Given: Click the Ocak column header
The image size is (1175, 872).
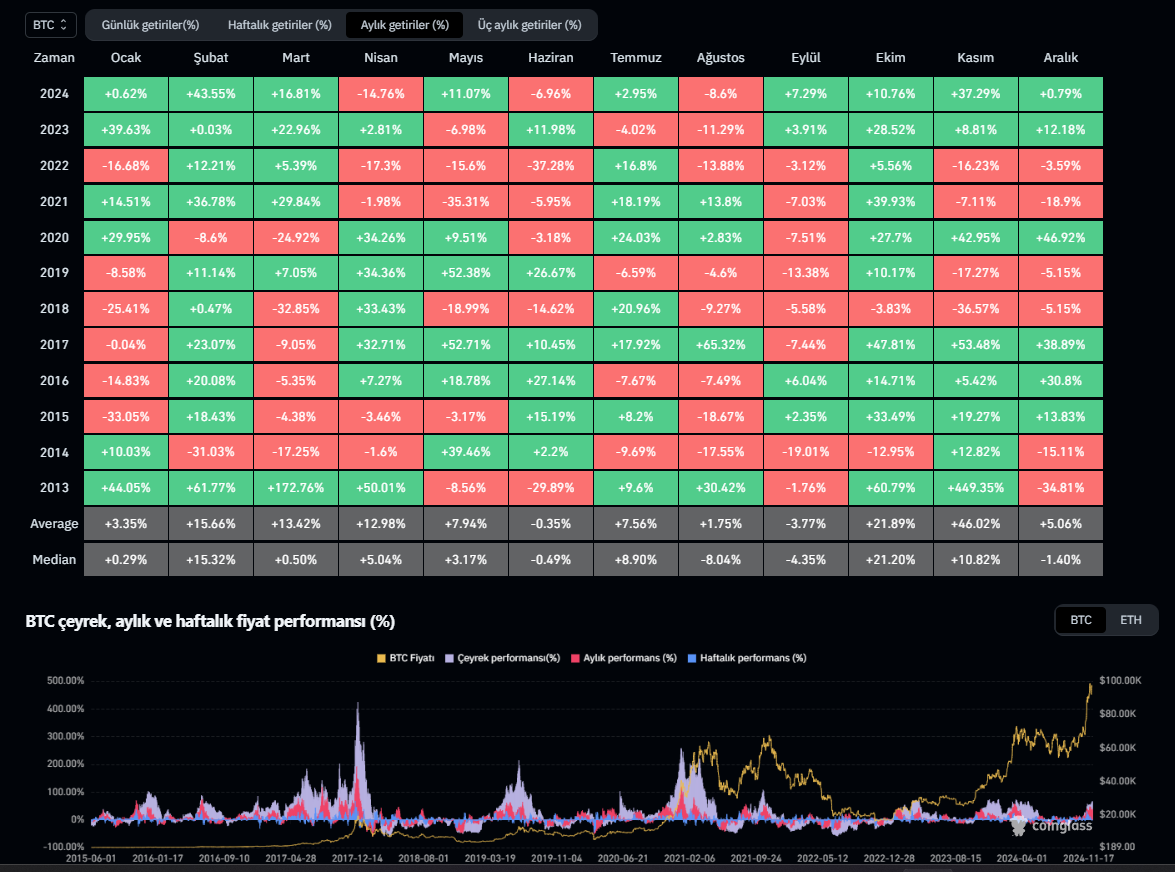Looking at the screenshot, I should pos(125,58).
